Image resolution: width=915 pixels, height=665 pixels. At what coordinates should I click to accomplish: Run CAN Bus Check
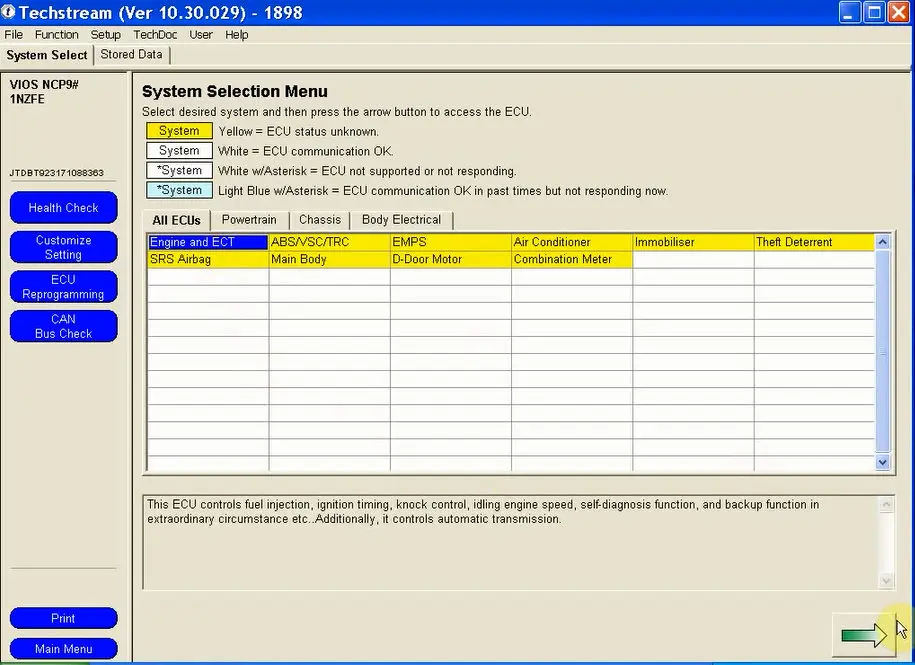[x=63, y=327]
